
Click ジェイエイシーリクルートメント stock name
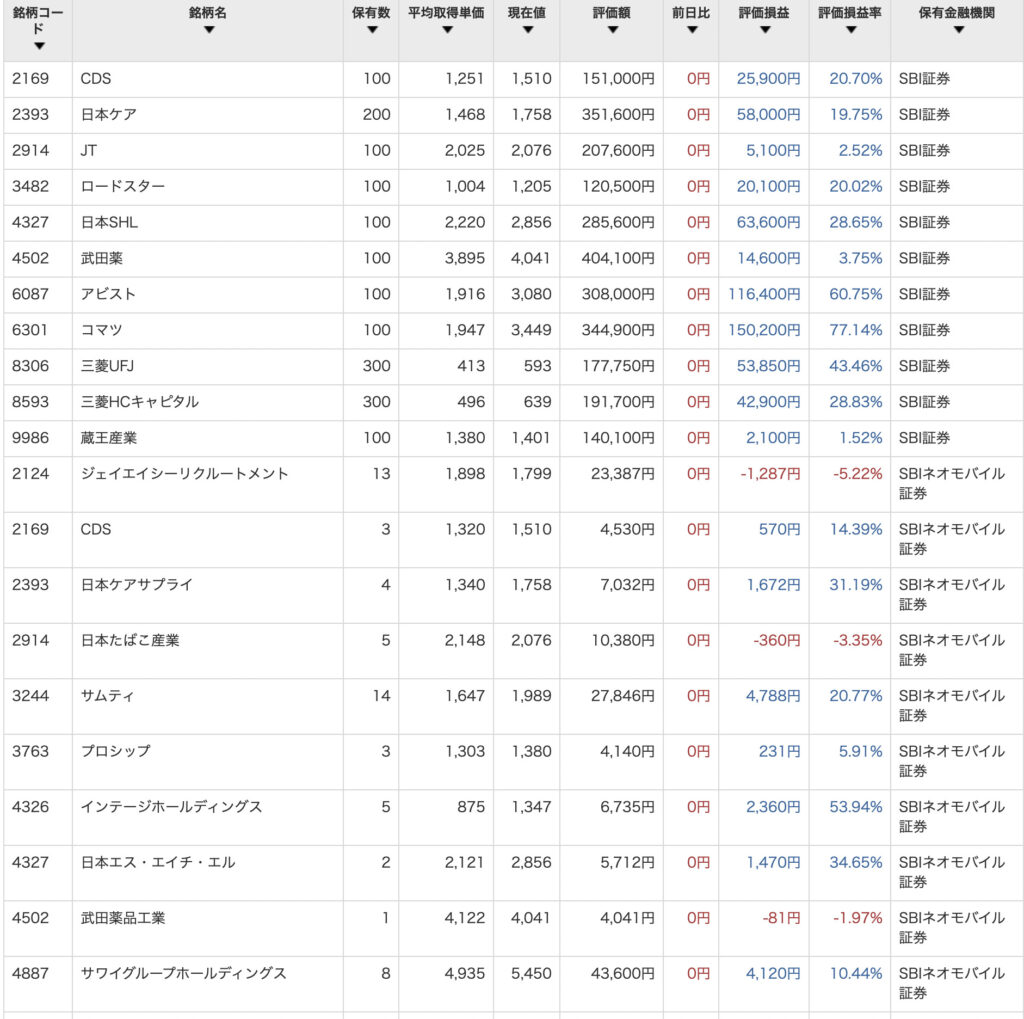[184, 474]
